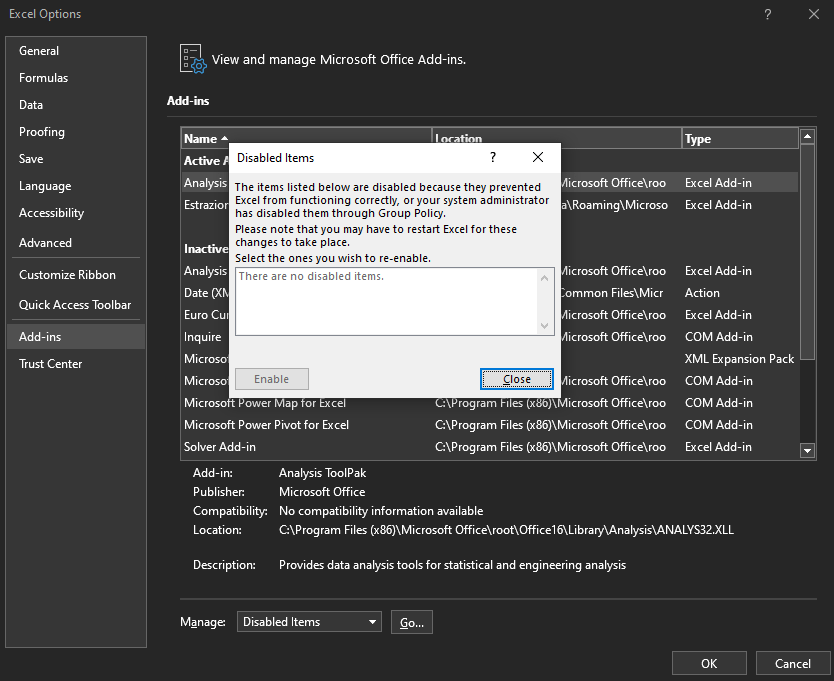Open the General options category
The width and height of the screenshot is (834, 681).
pyautogui.click(x=39, y=51)
